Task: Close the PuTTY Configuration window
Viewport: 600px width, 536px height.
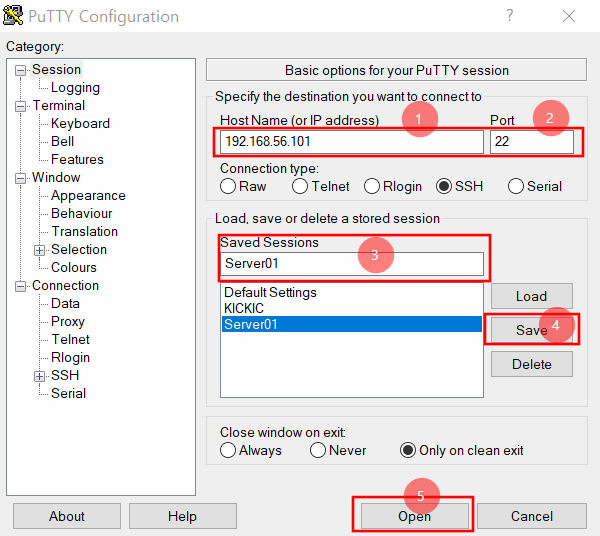Action: pyautogui.click(x=569, y=16)
